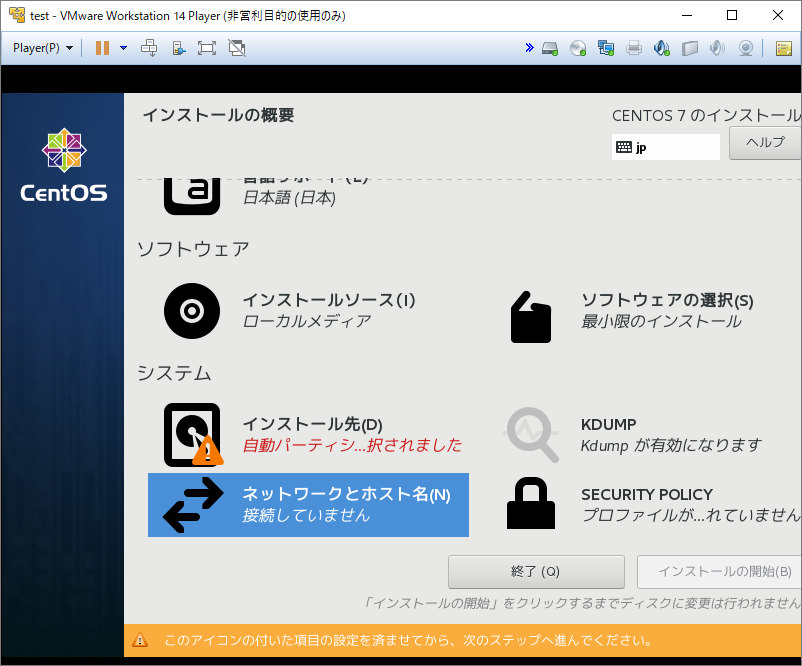Click 最小限のインストール text
The height and width of the screenshot is (666, 802).
(661, 321)
